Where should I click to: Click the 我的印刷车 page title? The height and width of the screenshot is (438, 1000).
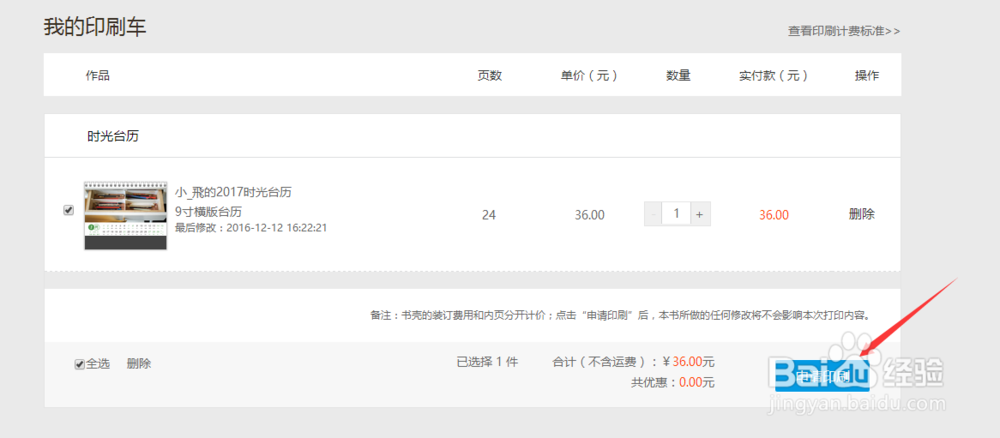pyautogui.click(x=95, y=27)
